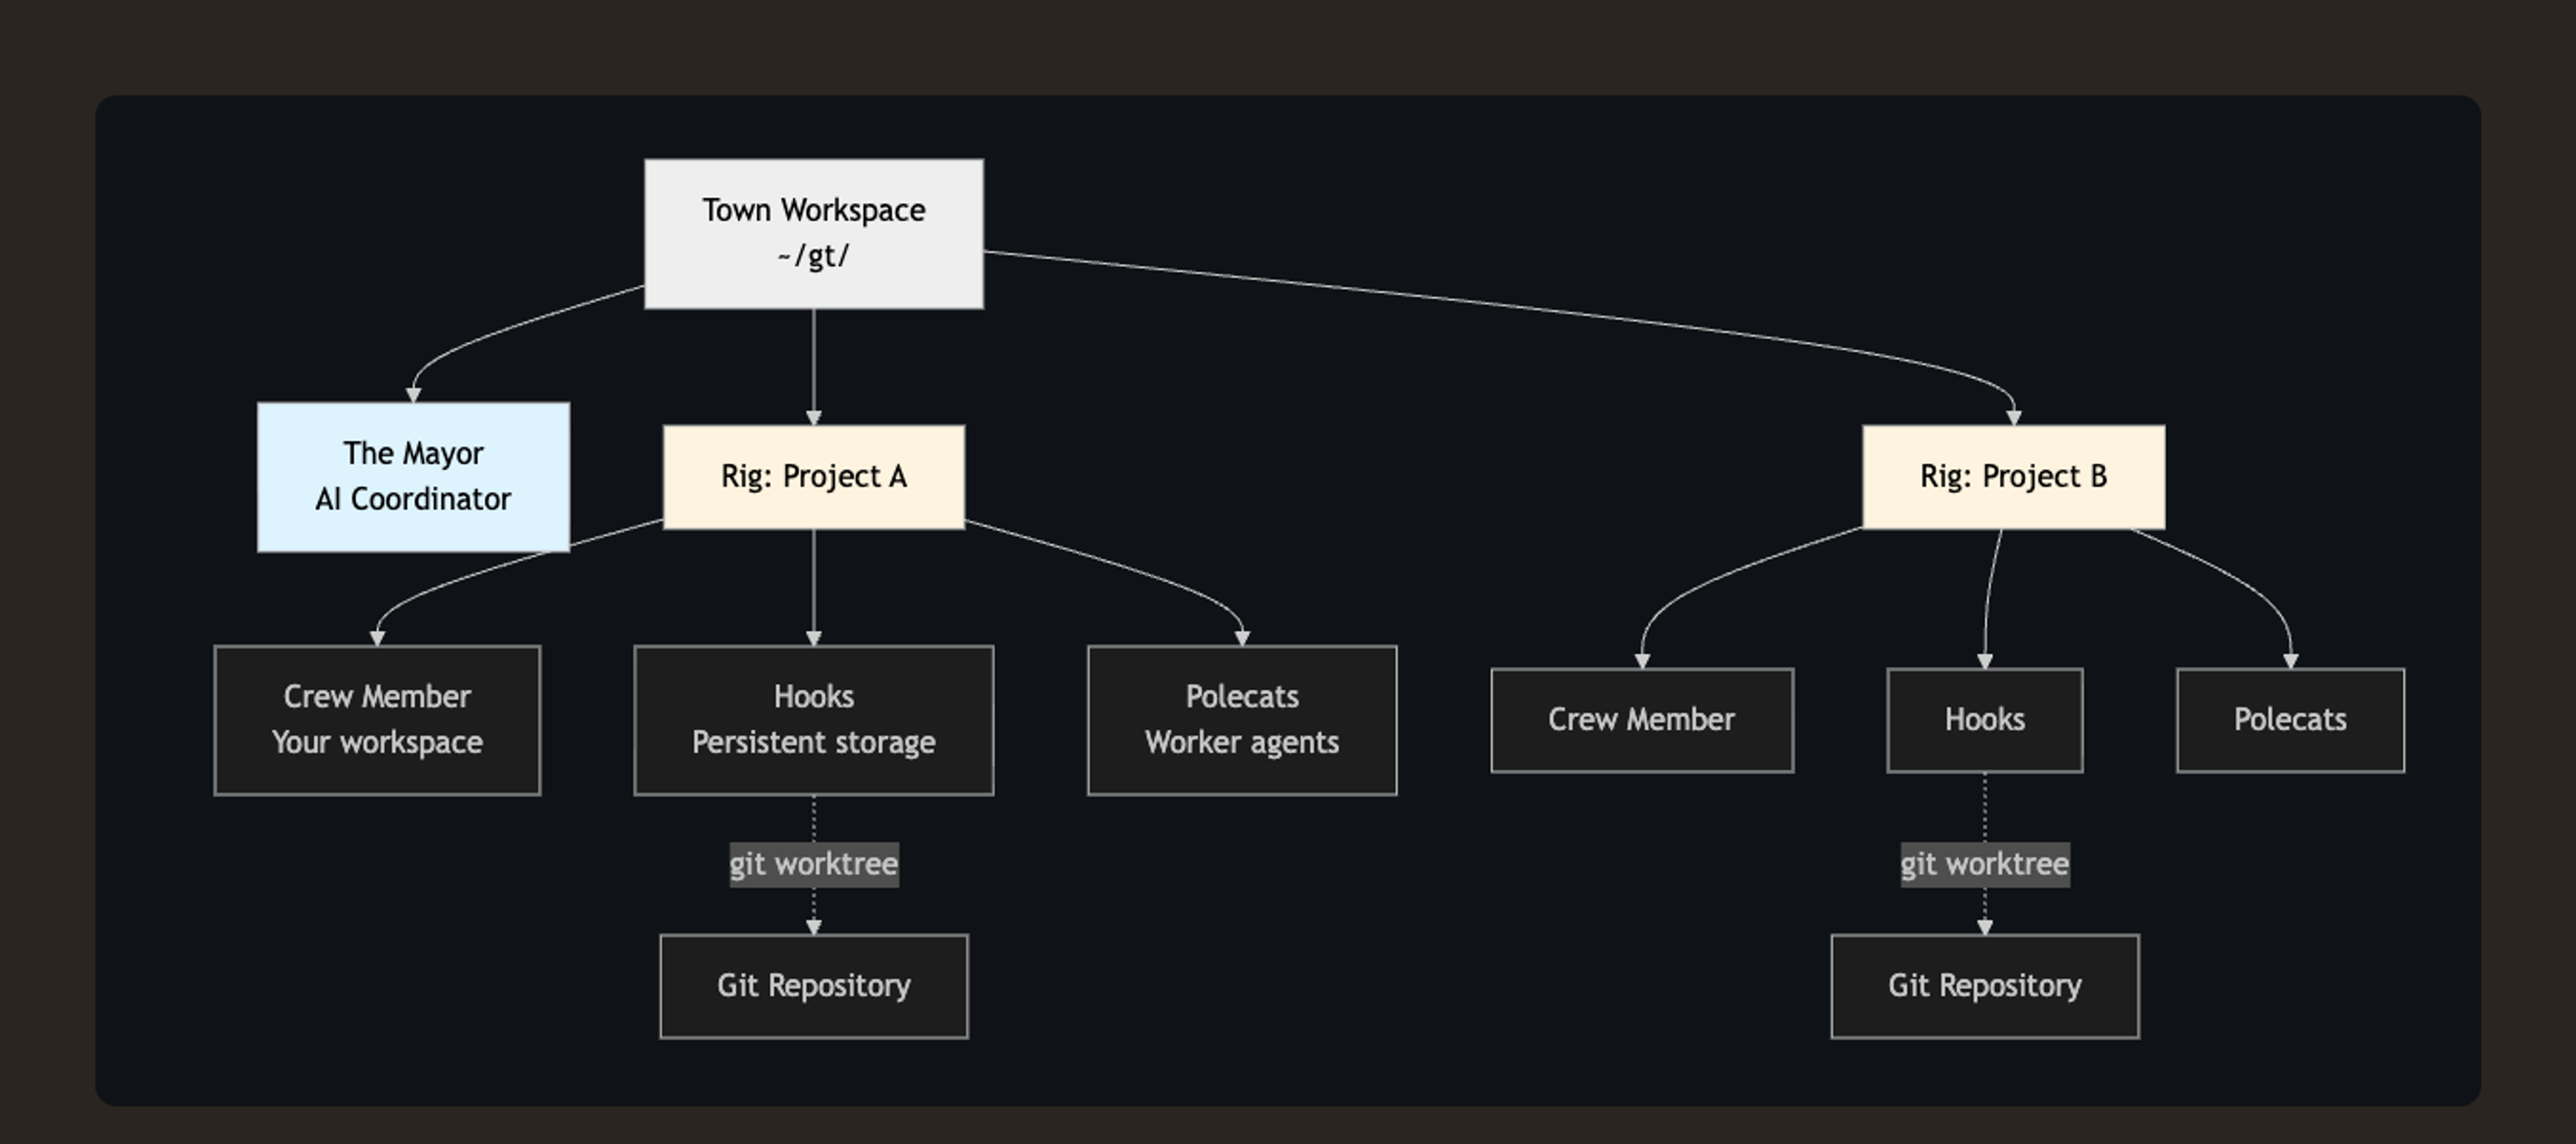The image size is (2576, 1144).
Task: Click arrowhead into left Git Repository
Action: point(813,927)
